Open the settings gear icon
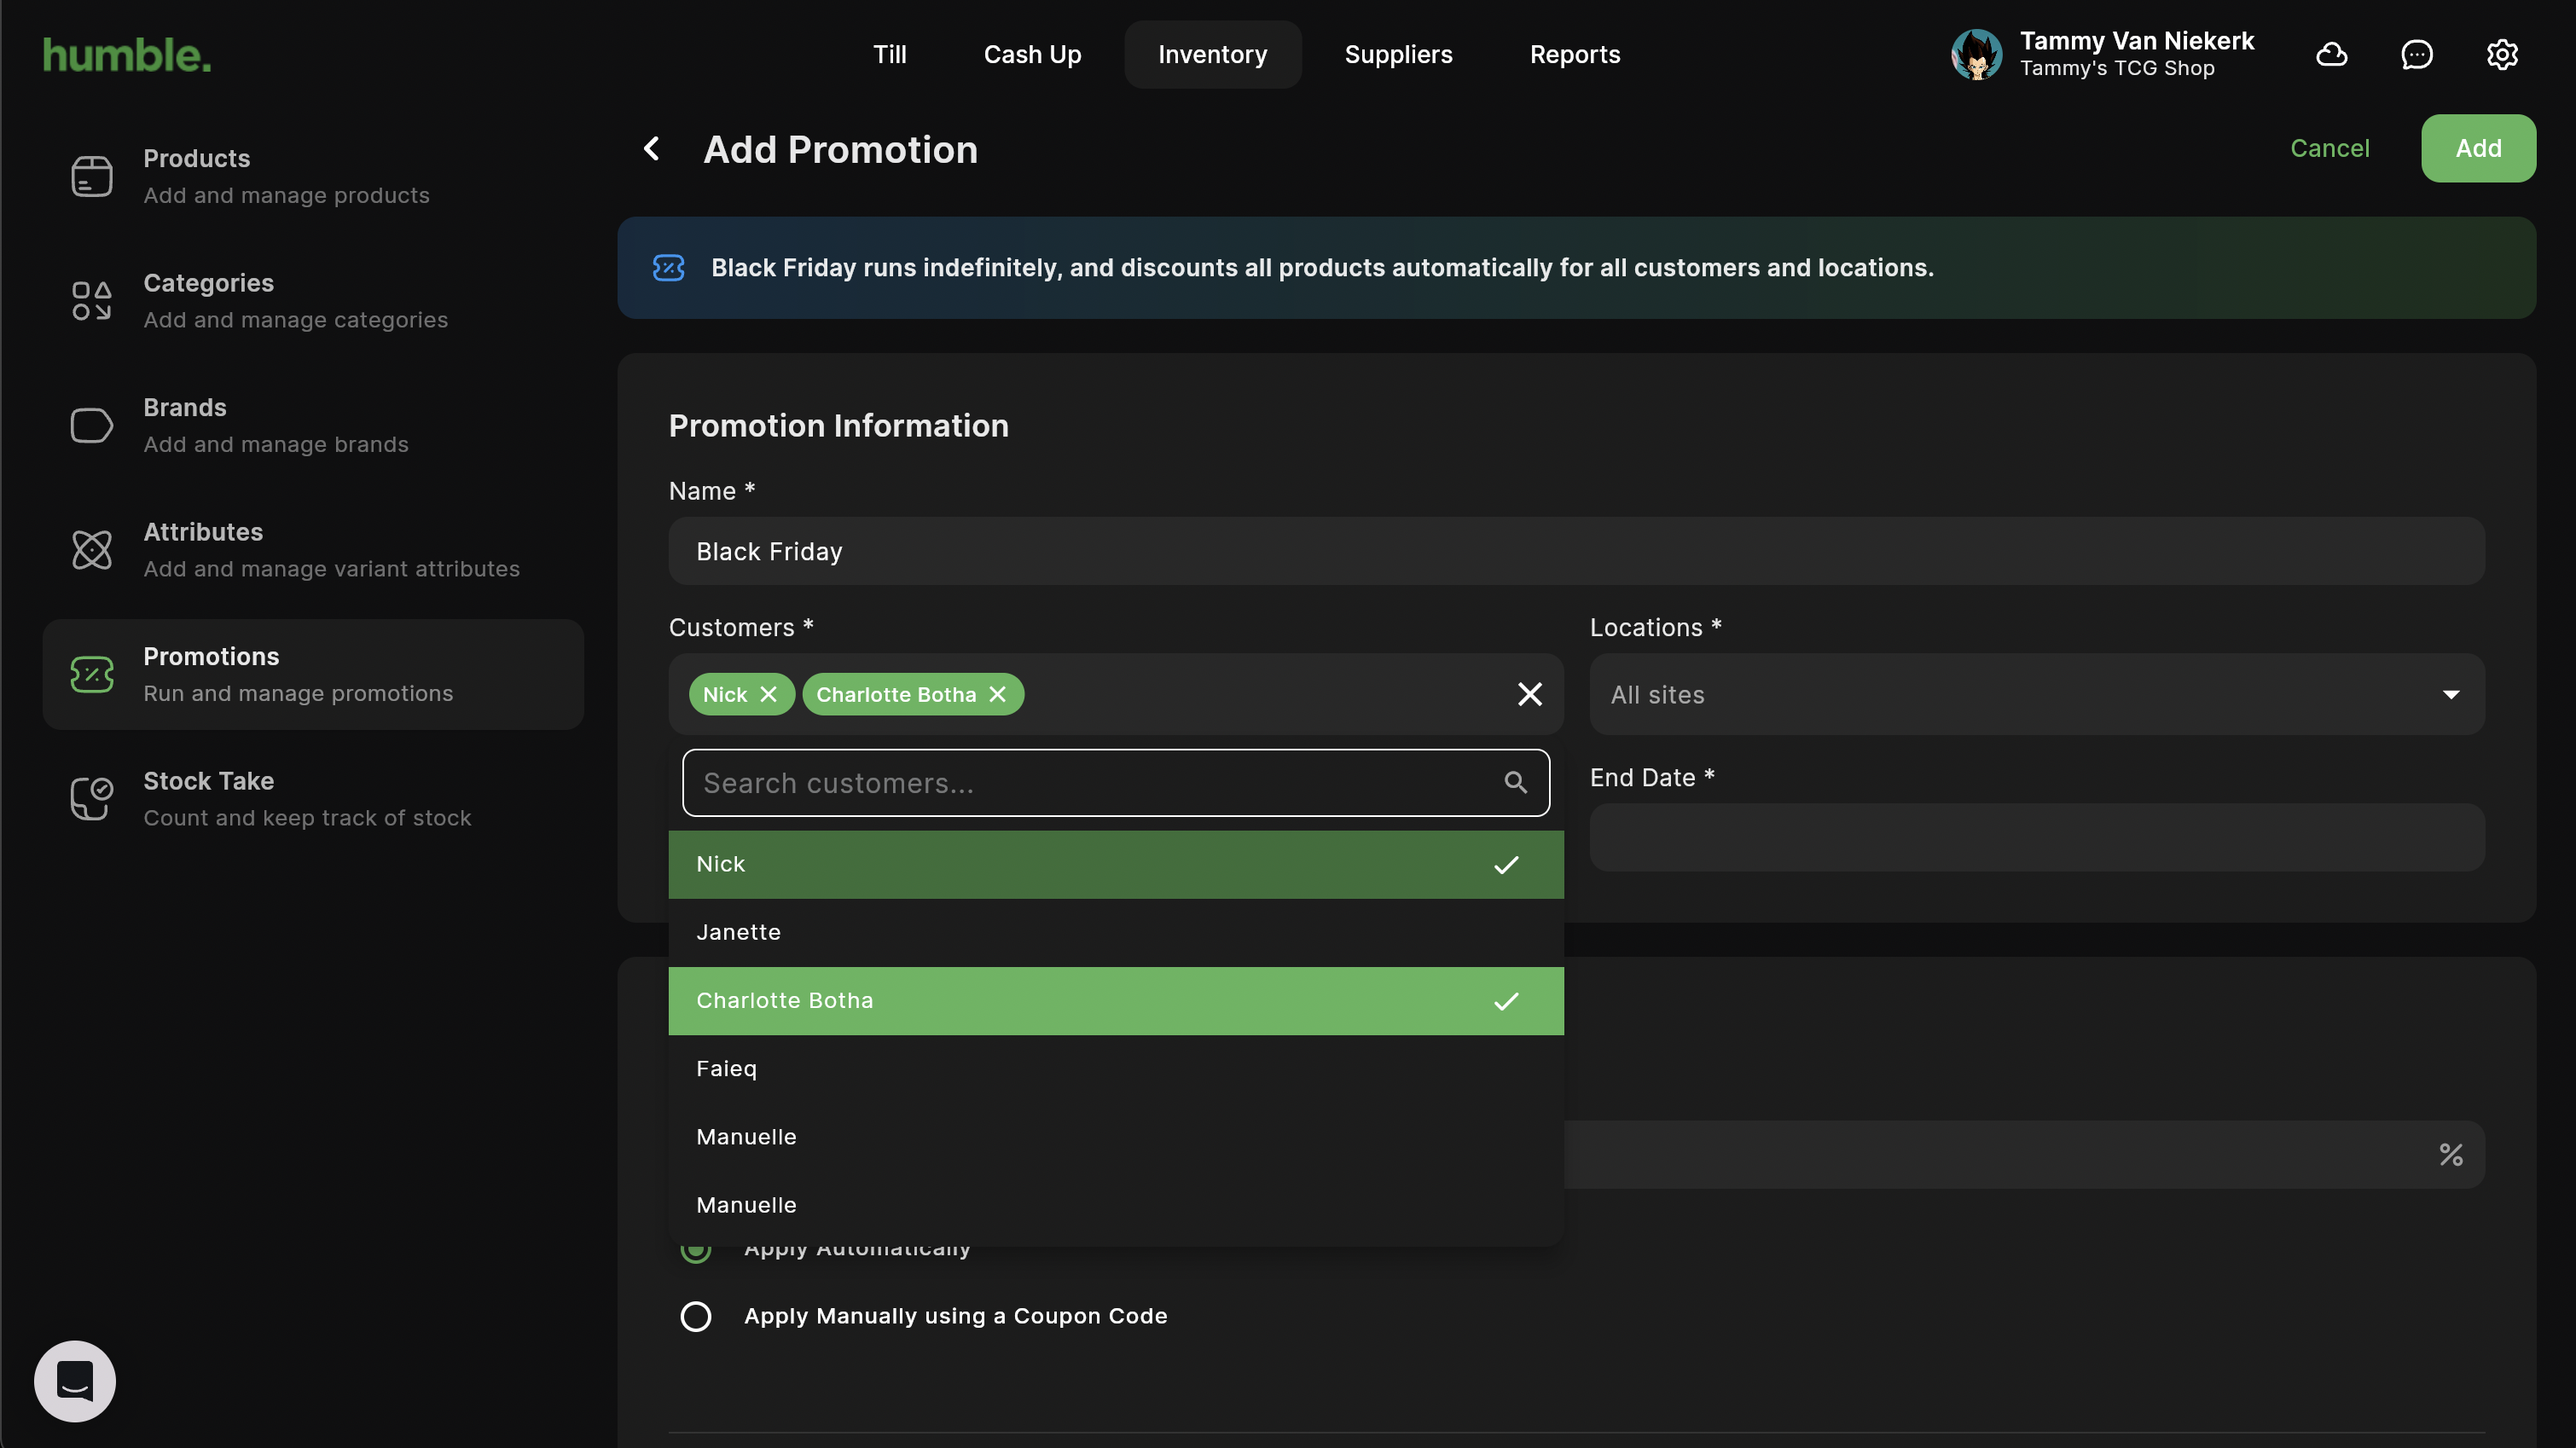Screen dimensions: 2576x1448 pyautogui.click(x=2501, y=54)
